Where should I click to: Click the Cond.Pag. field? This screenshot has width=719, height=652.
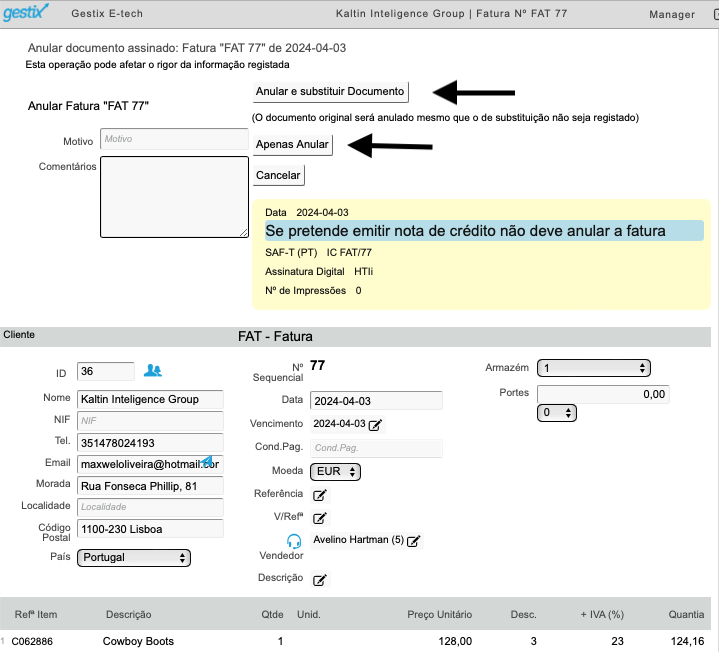[376, 448]
